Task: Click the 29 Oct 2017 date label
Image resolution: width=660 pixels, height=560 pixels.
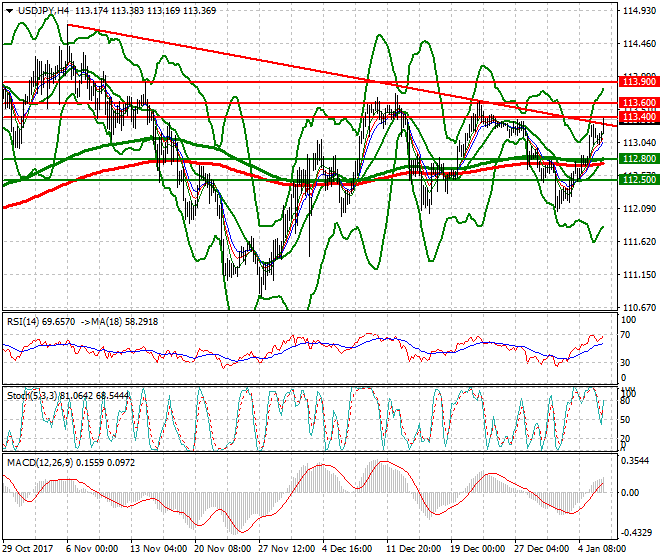Action: (x=28, y=549)
